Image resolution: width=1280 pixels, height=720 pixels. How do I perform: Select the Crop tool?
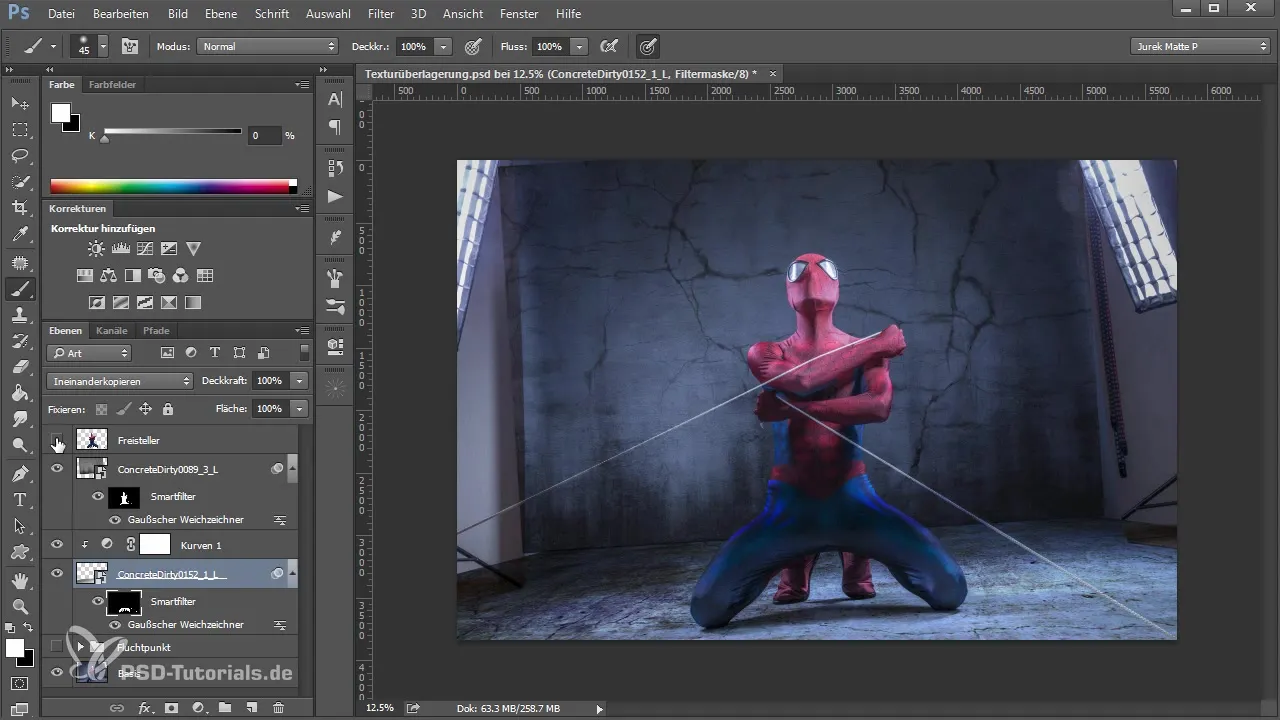[x=20, y=208]
